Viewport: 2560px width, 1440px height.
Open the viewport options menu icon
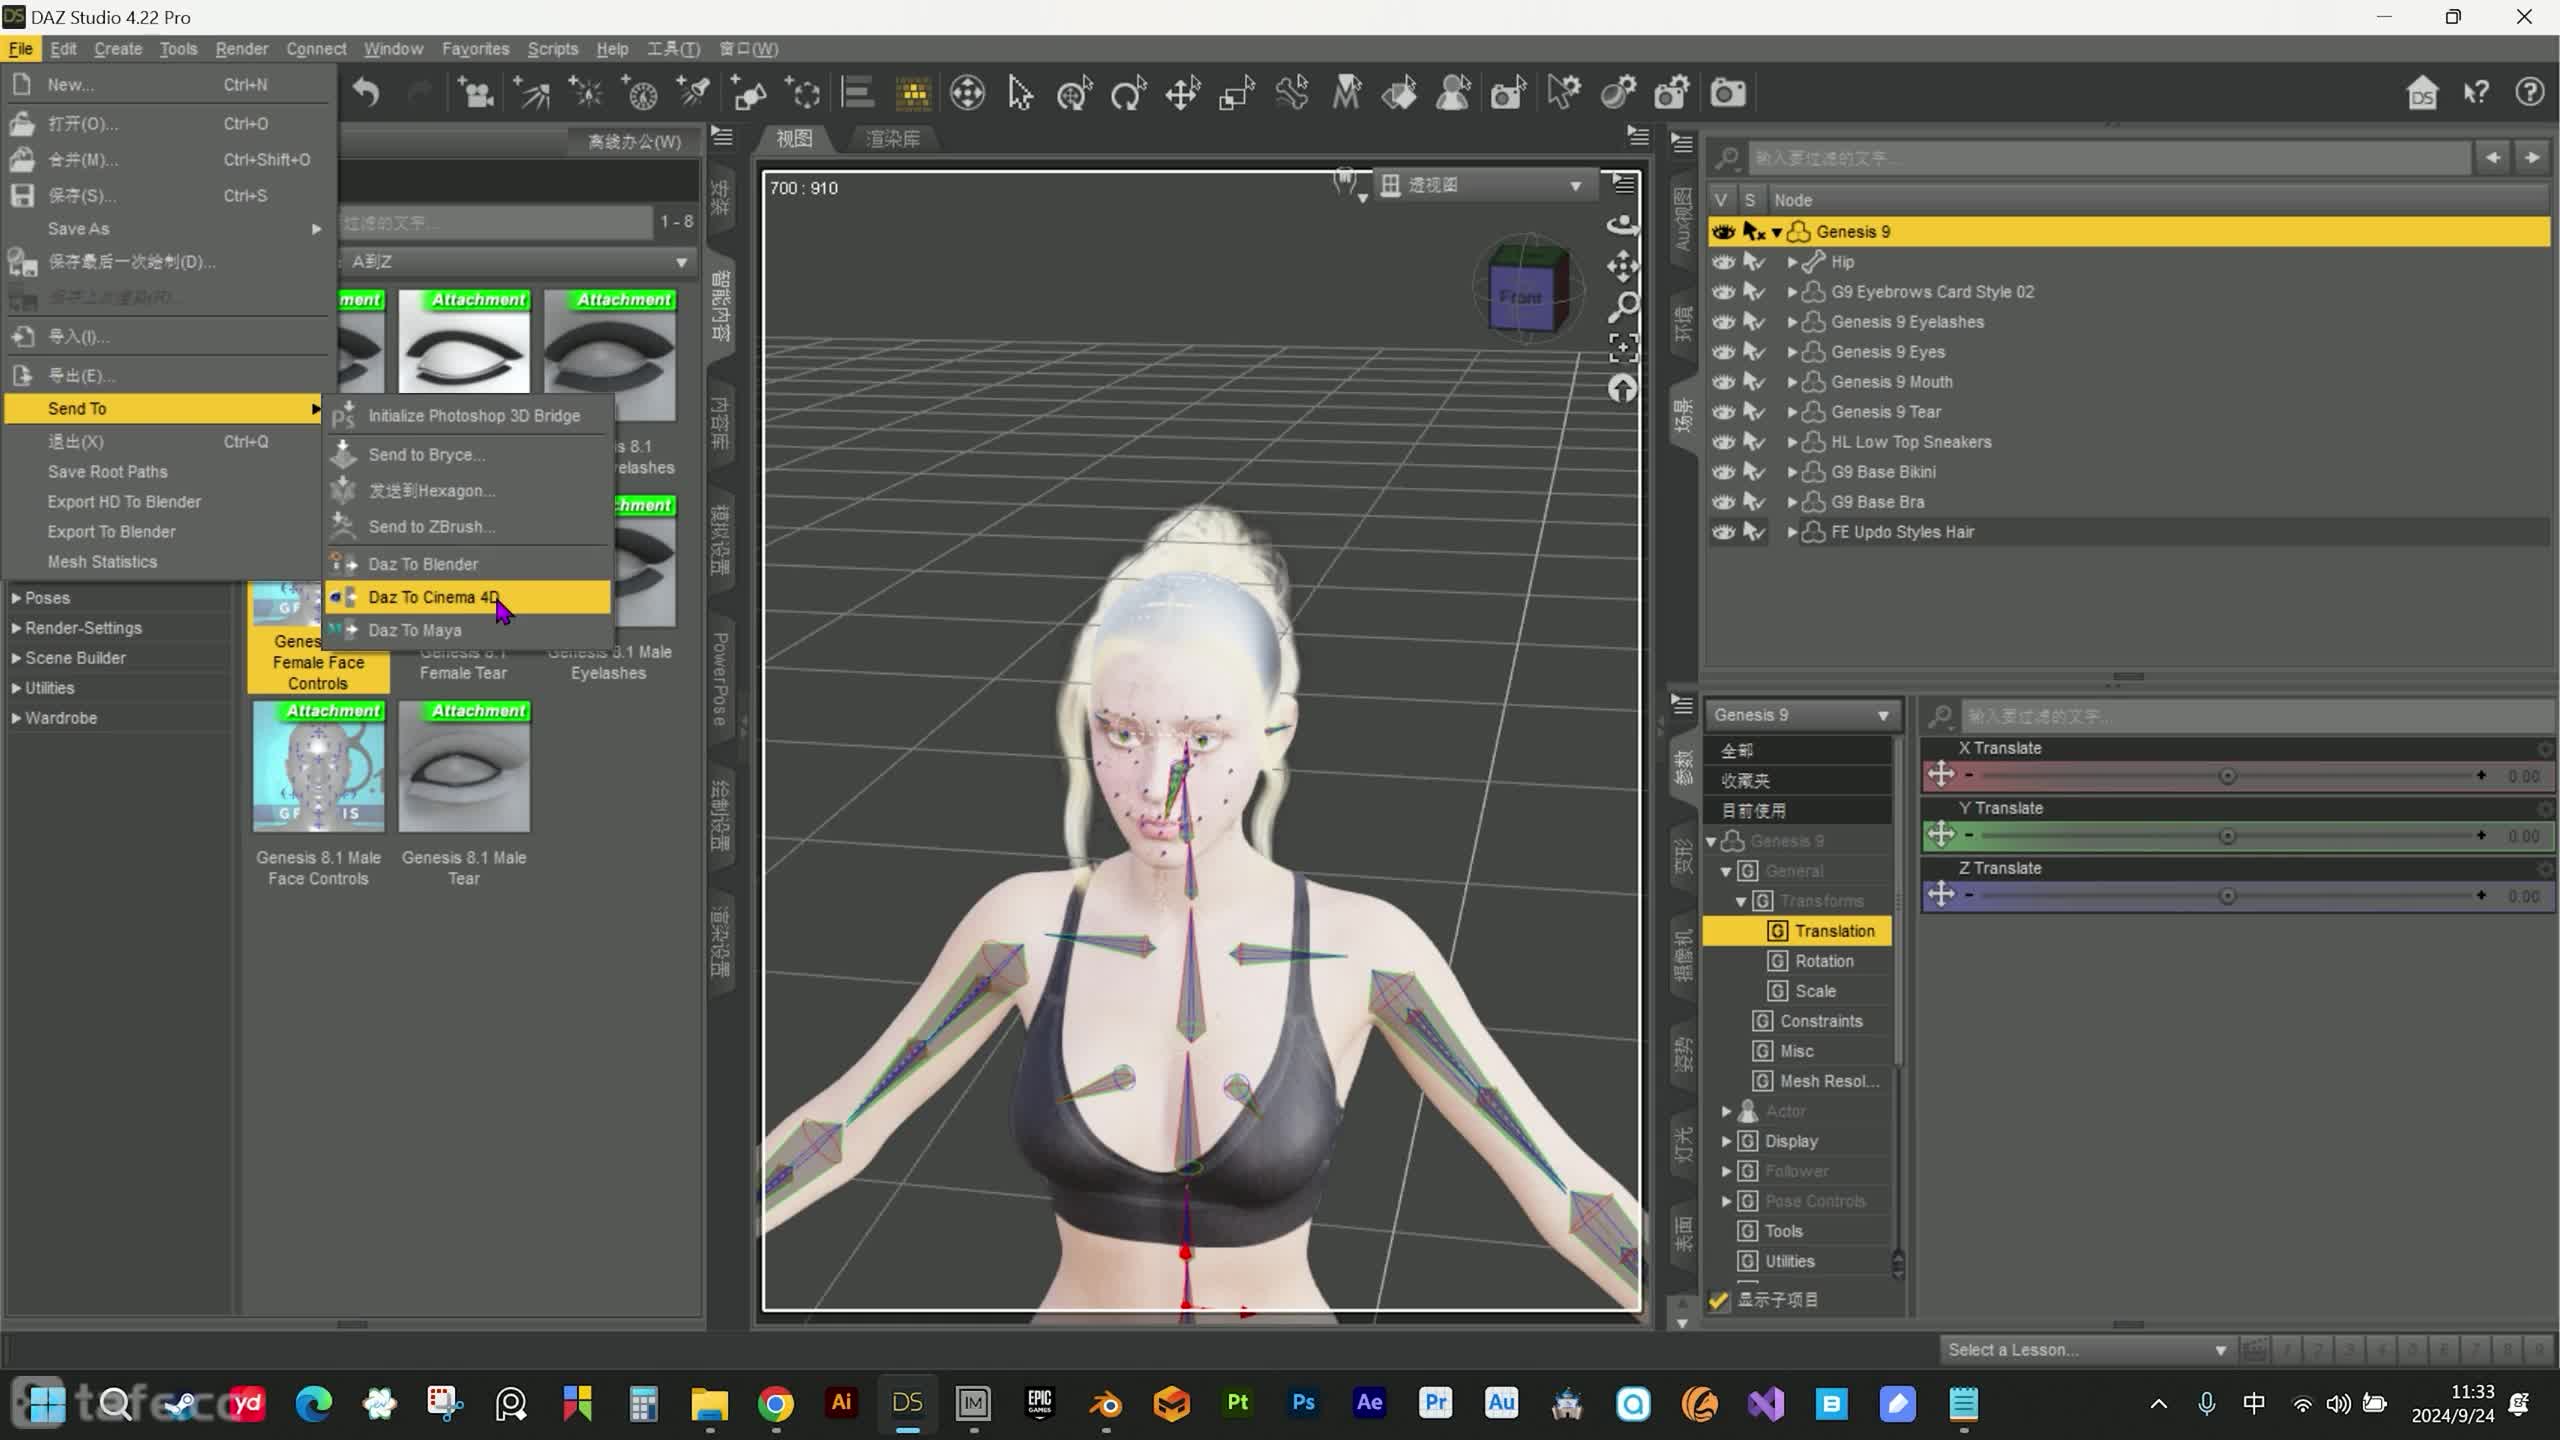(1624, 184)
